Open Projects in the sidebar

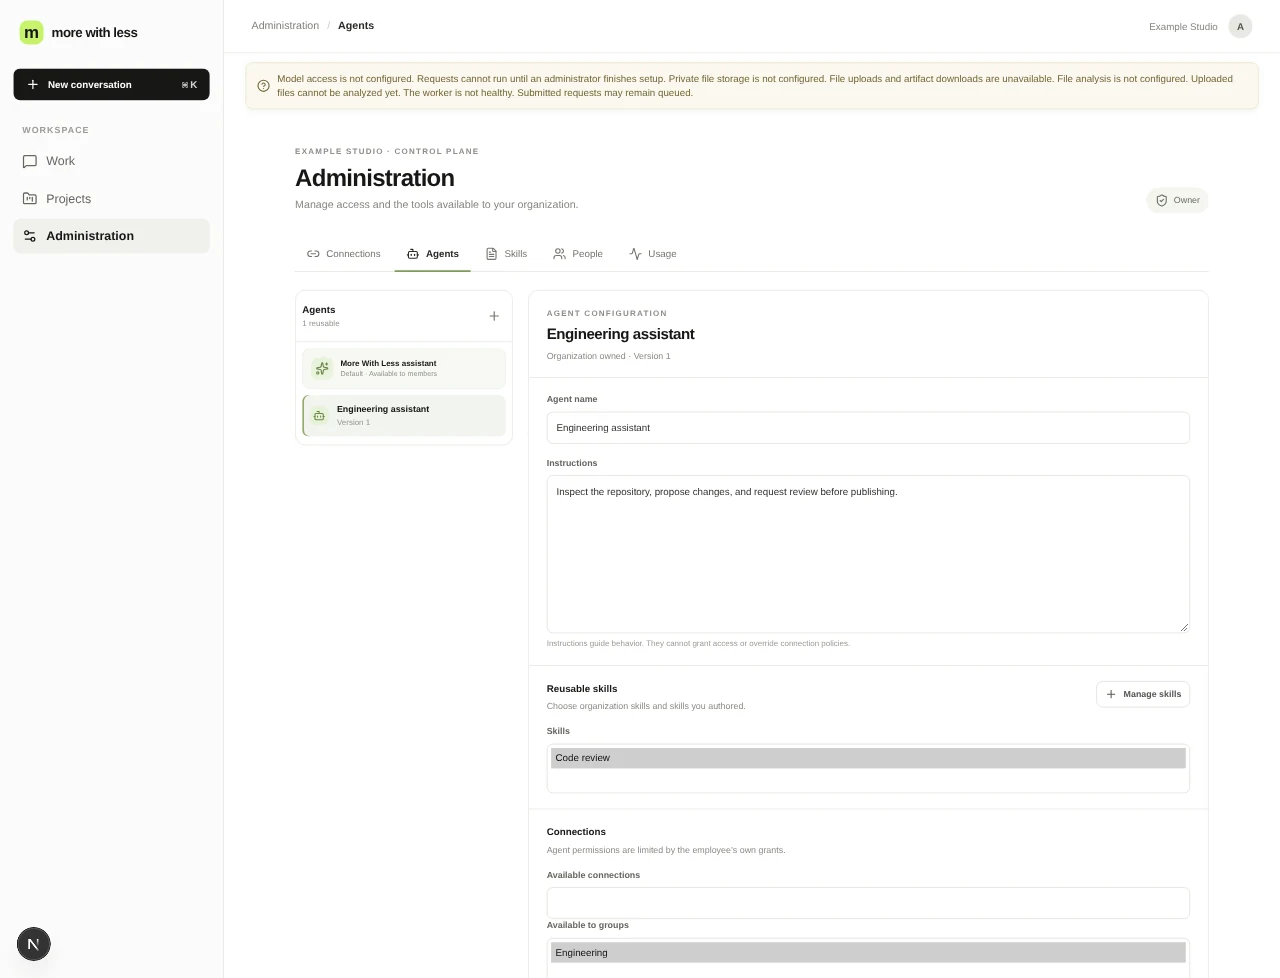111,199
